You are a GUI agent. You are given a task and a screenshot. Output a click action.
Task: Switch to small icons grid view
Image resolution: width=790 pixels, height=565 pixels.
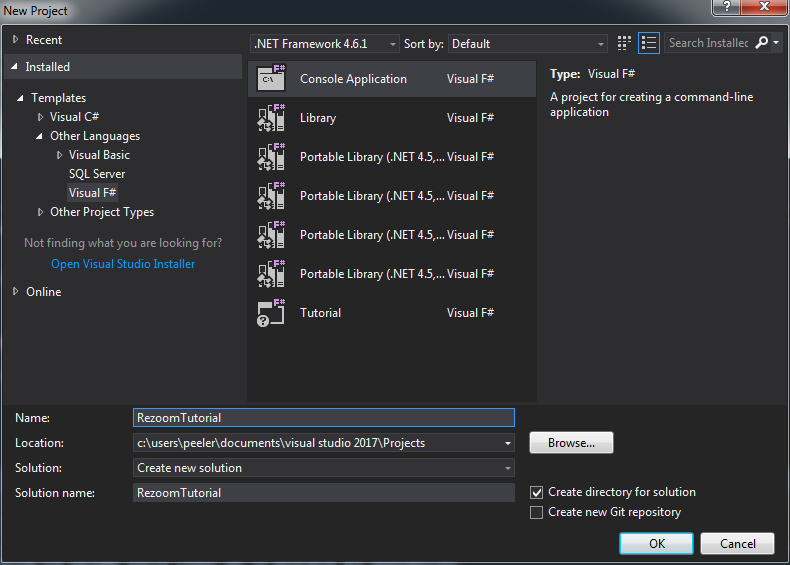coord(625,43)
